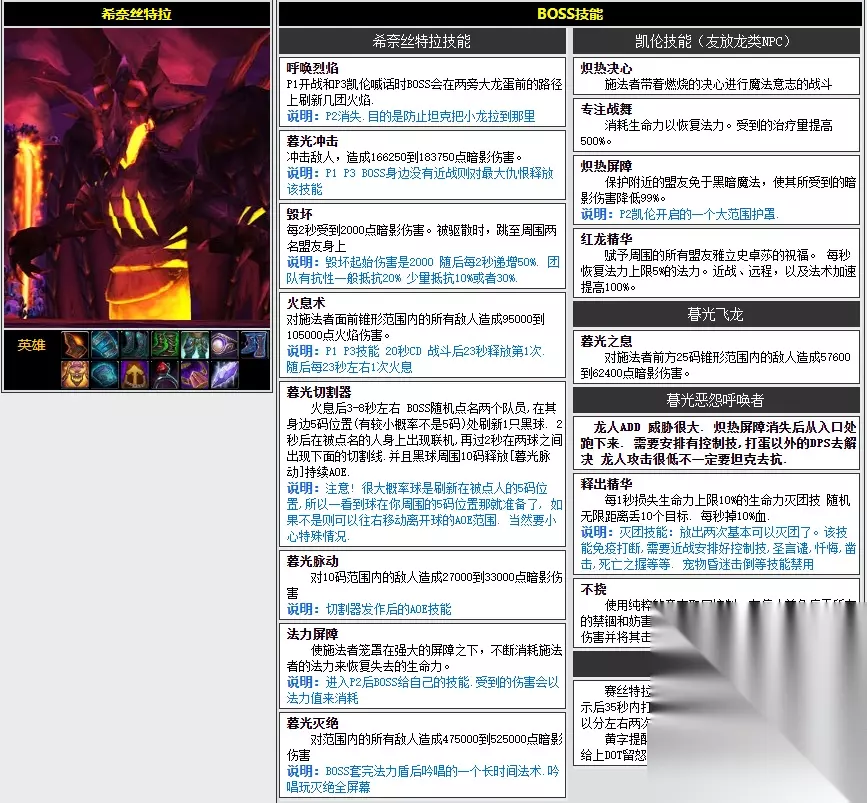Viewport: 867px width, 803px height.
Task: Click the golden face mask loot icon
Action: click(75, 374)
